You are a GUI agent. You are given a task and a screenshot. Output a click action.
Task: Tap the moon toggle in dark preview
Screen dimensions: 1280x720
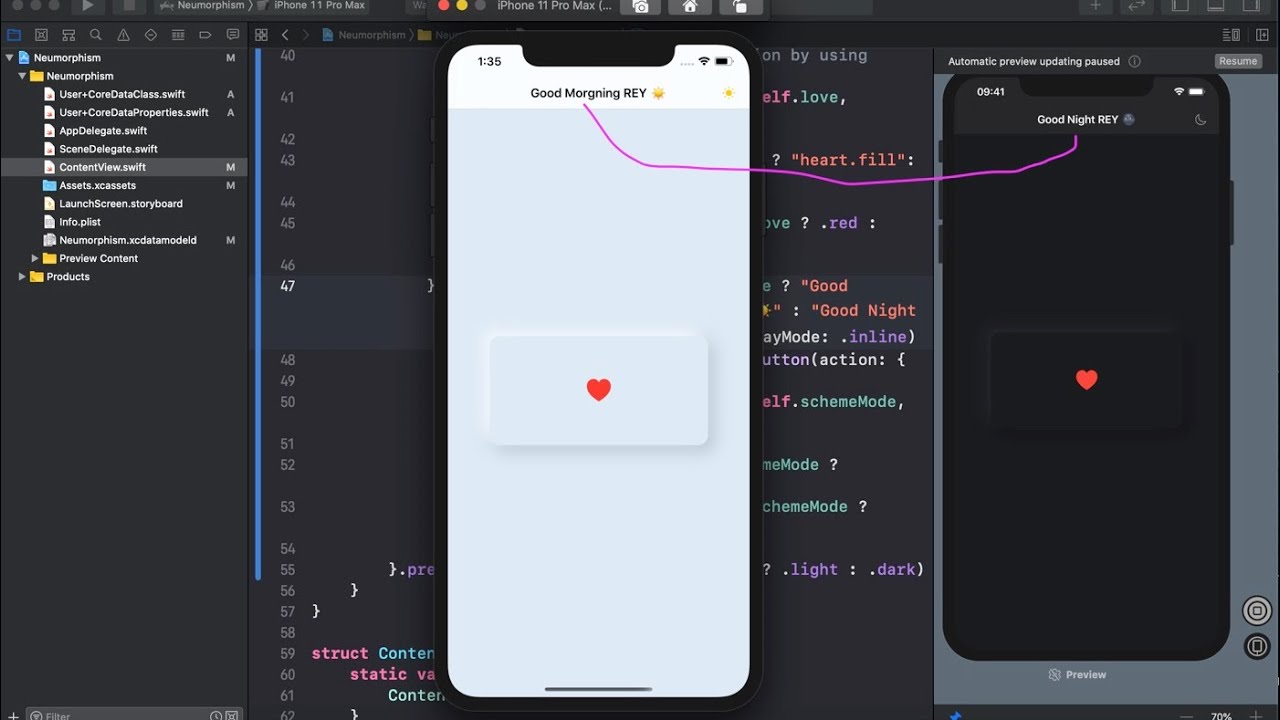[1201, 120]
